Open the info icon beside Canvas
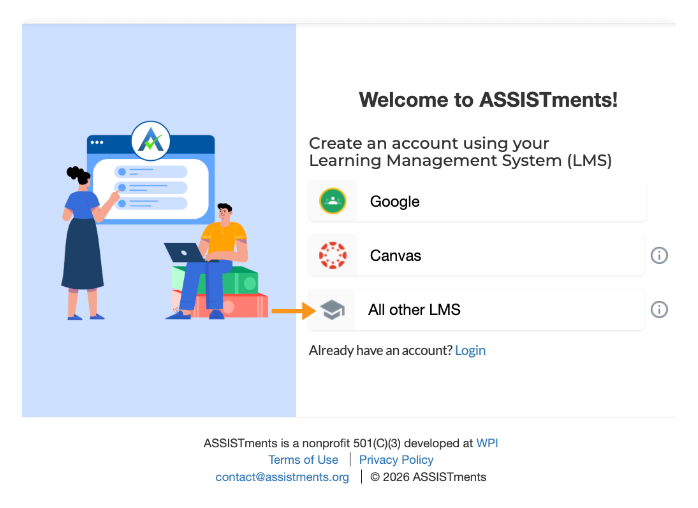 [x=659, y=256]
